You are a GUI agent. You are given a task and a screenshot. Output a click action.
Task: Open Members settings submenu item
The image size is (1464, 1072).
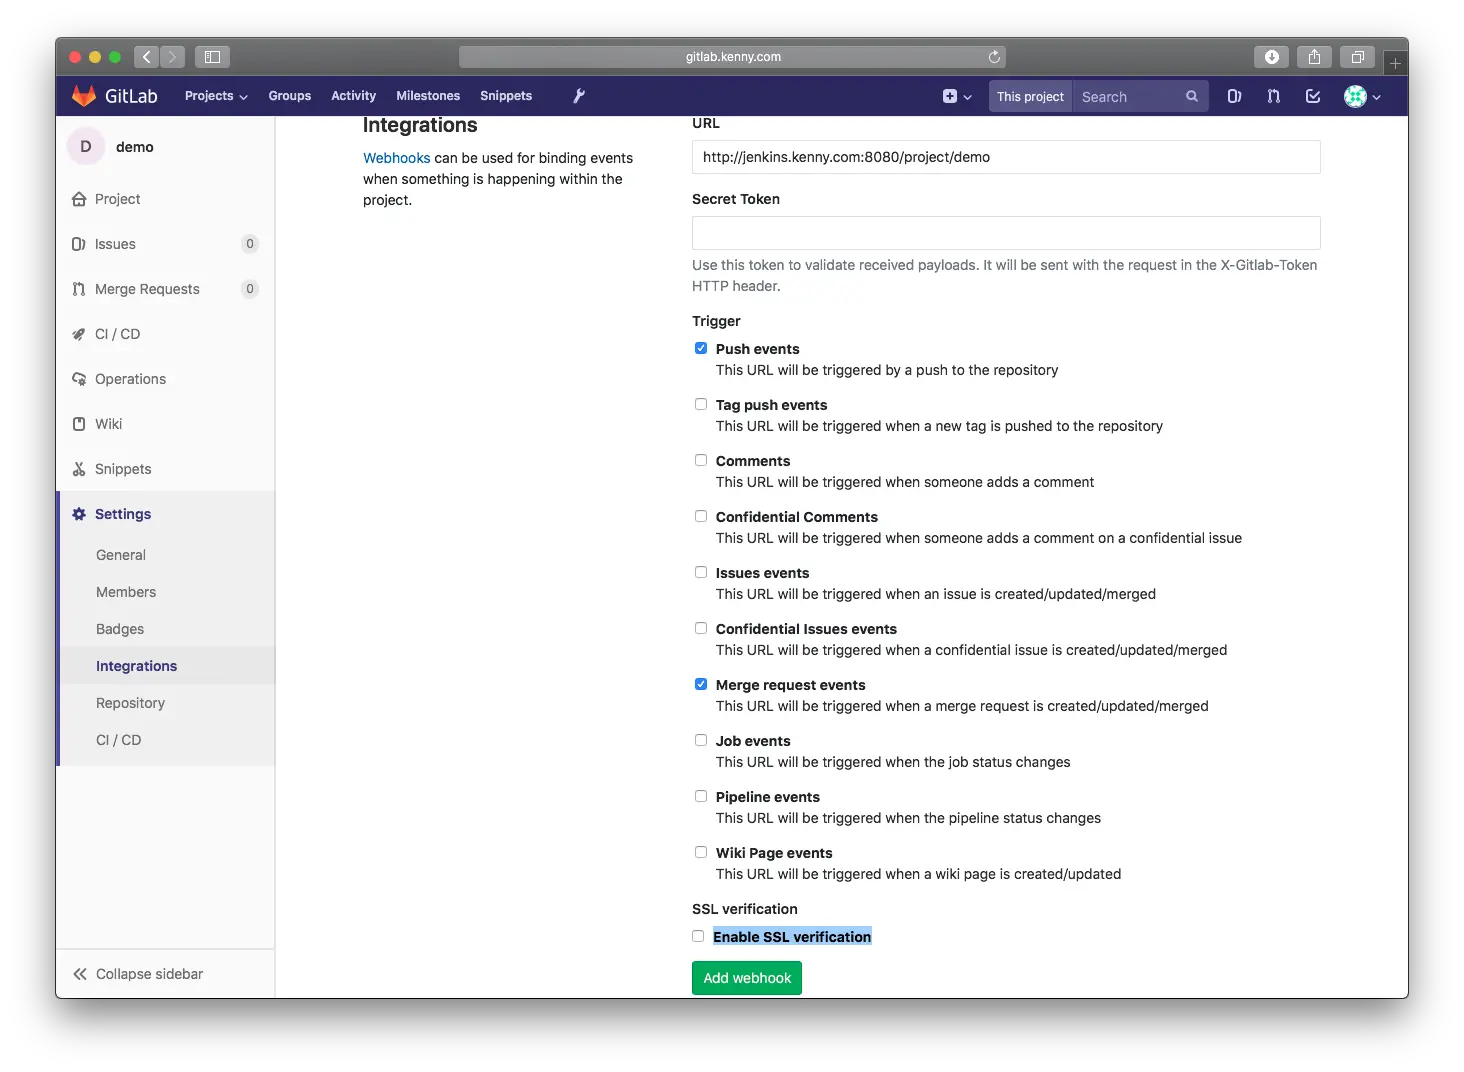click(126, 592)
